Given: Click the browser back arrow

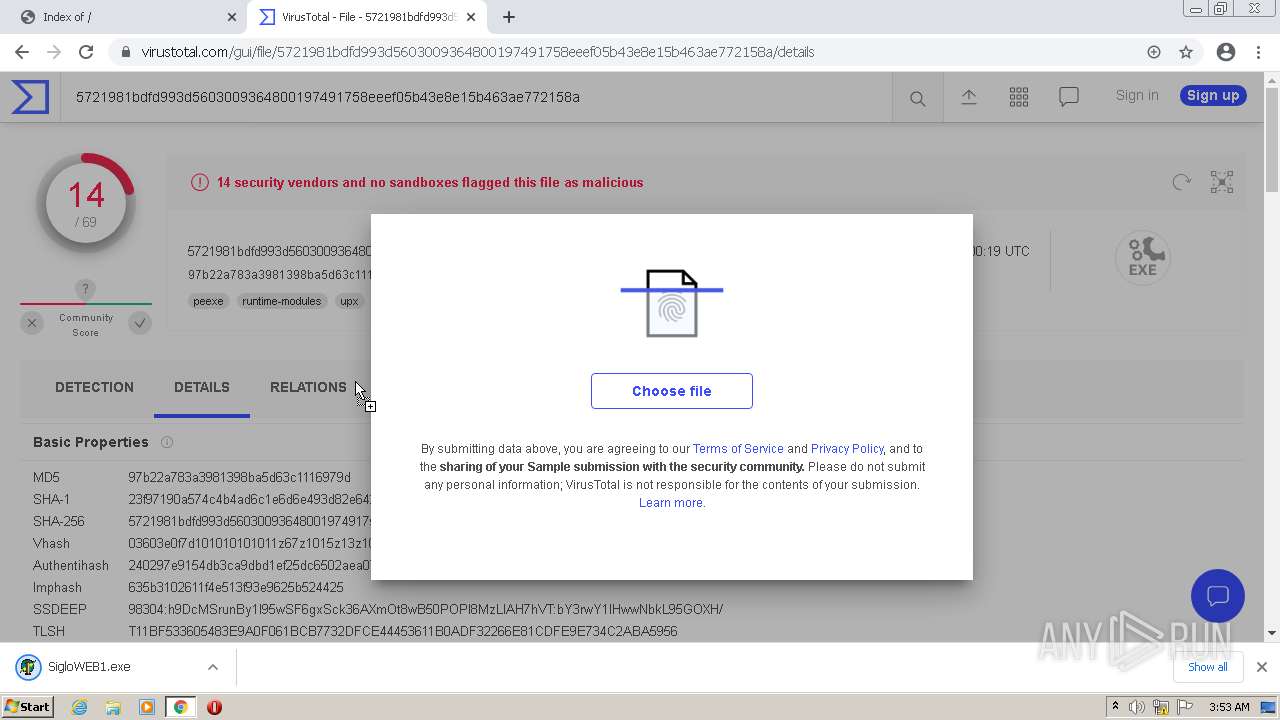Looking at the screenshot, I should 22,52.
